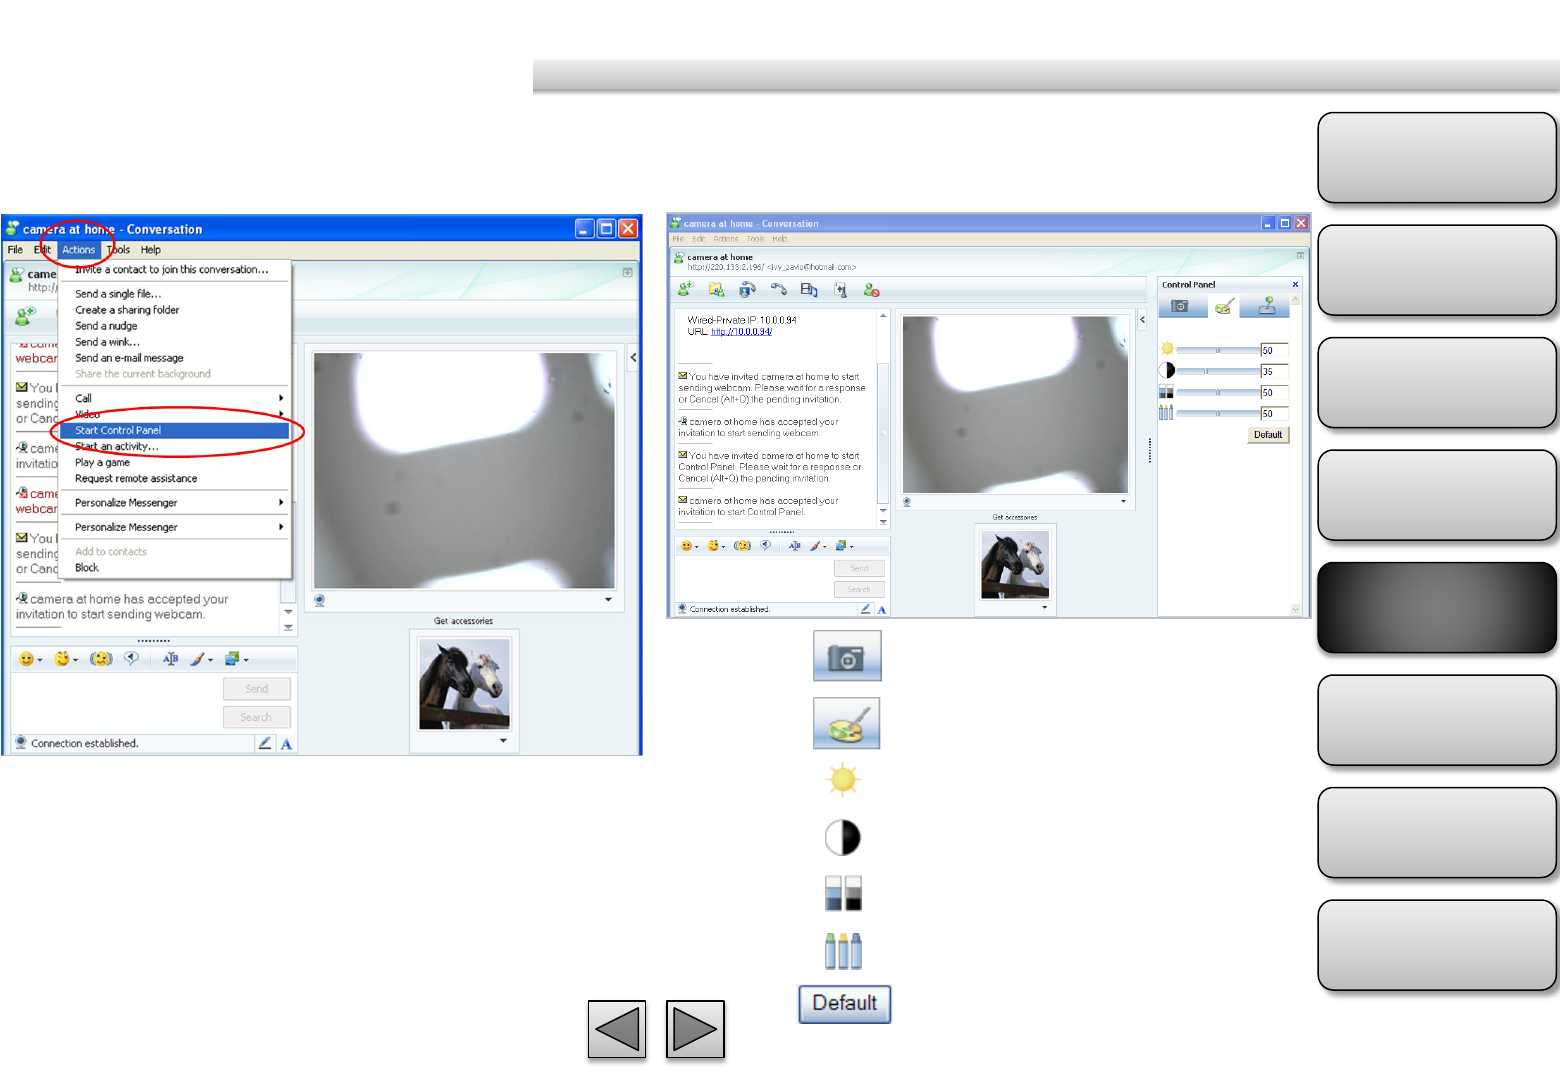The width and height of the screenshot is (1560, 1080).
Task: Click the blue letter A text-mode icon in the Actions-menu window
Action: click(287, 744)
